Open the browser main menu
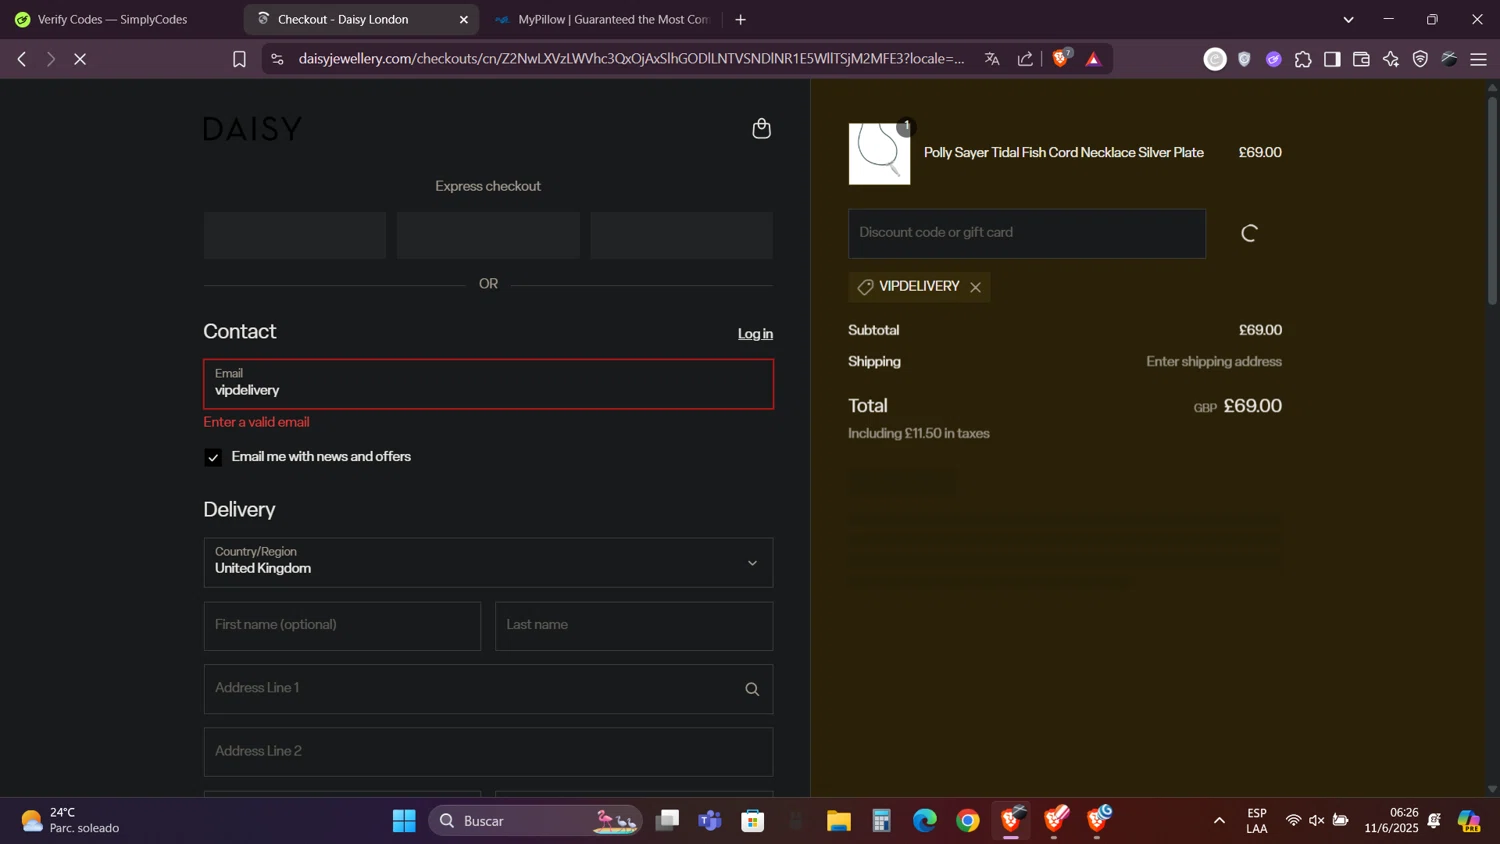The image size is (1500, 844). (x=1478, y=59)
